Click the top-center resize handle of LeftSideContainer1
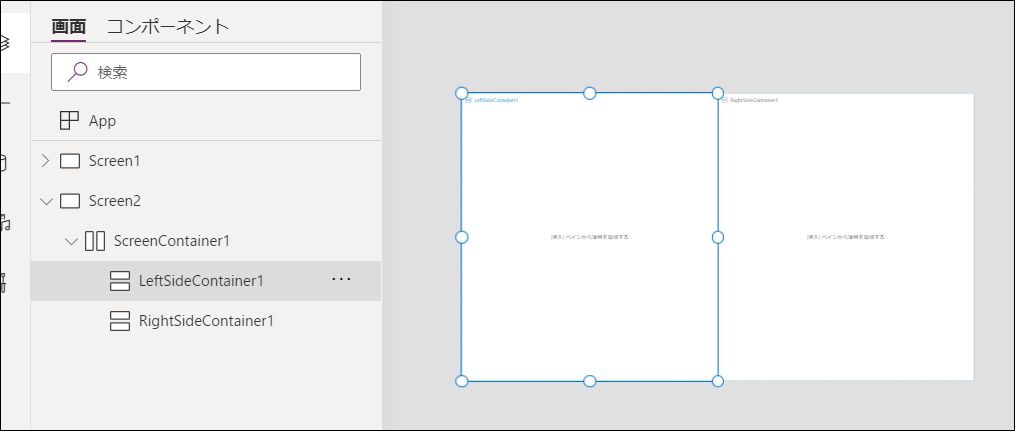 coord(590,93)
